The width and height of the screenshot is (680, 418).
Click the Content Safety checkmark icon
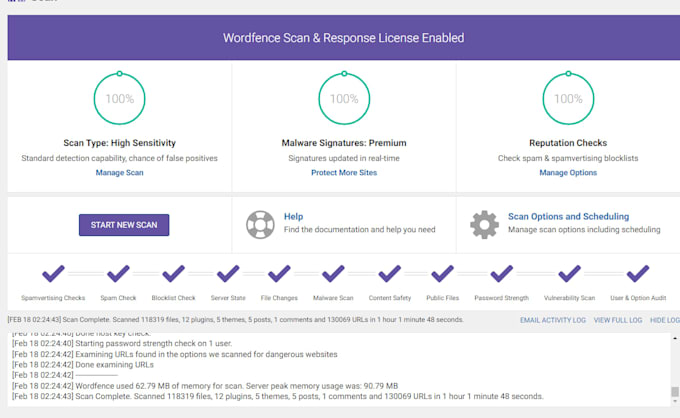[389, 273]
